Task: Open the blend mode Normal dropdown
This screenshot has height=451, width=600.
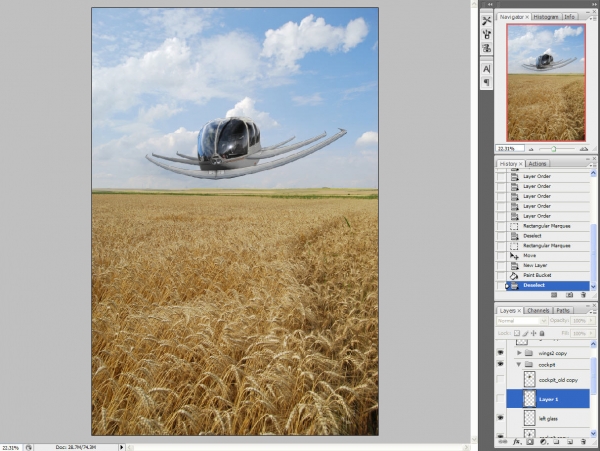Action: (522, 321)
